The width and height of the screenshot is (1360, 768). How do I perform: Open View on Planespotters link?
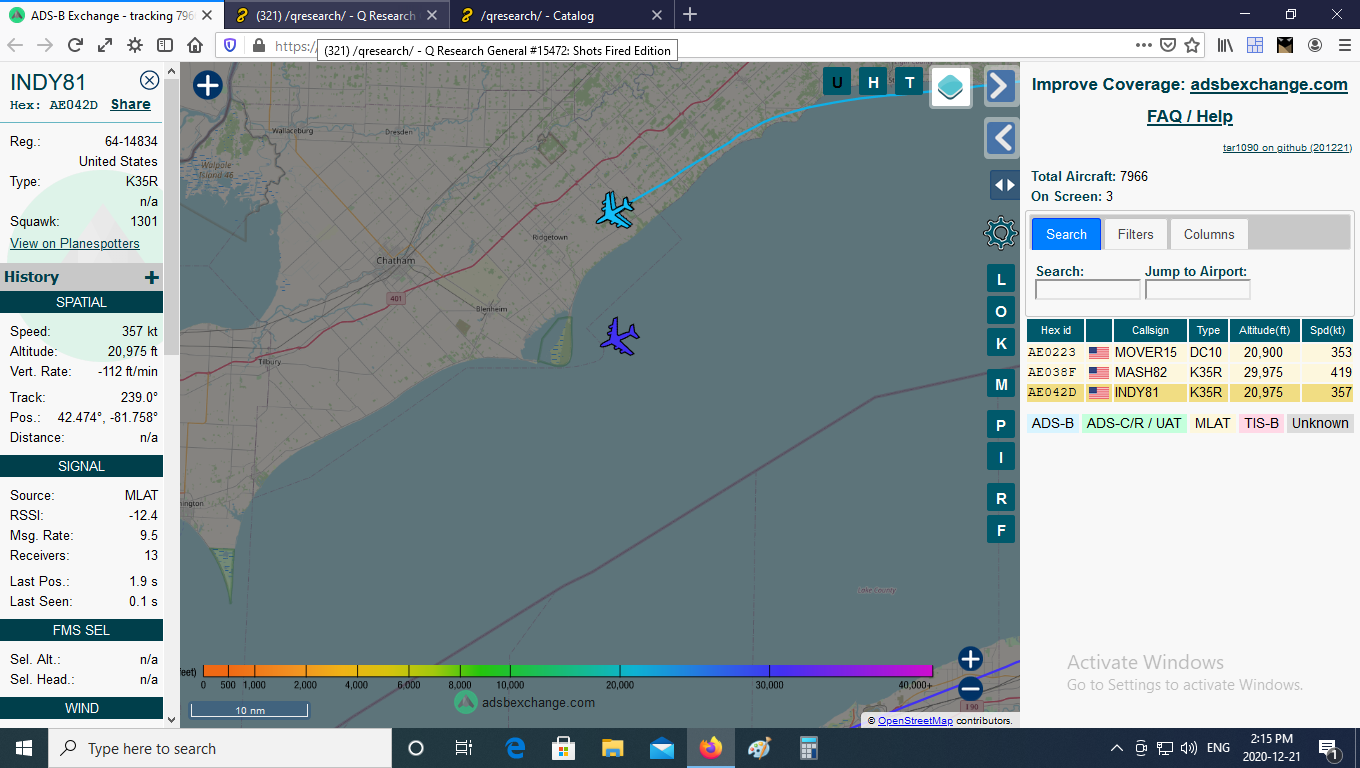75,243
